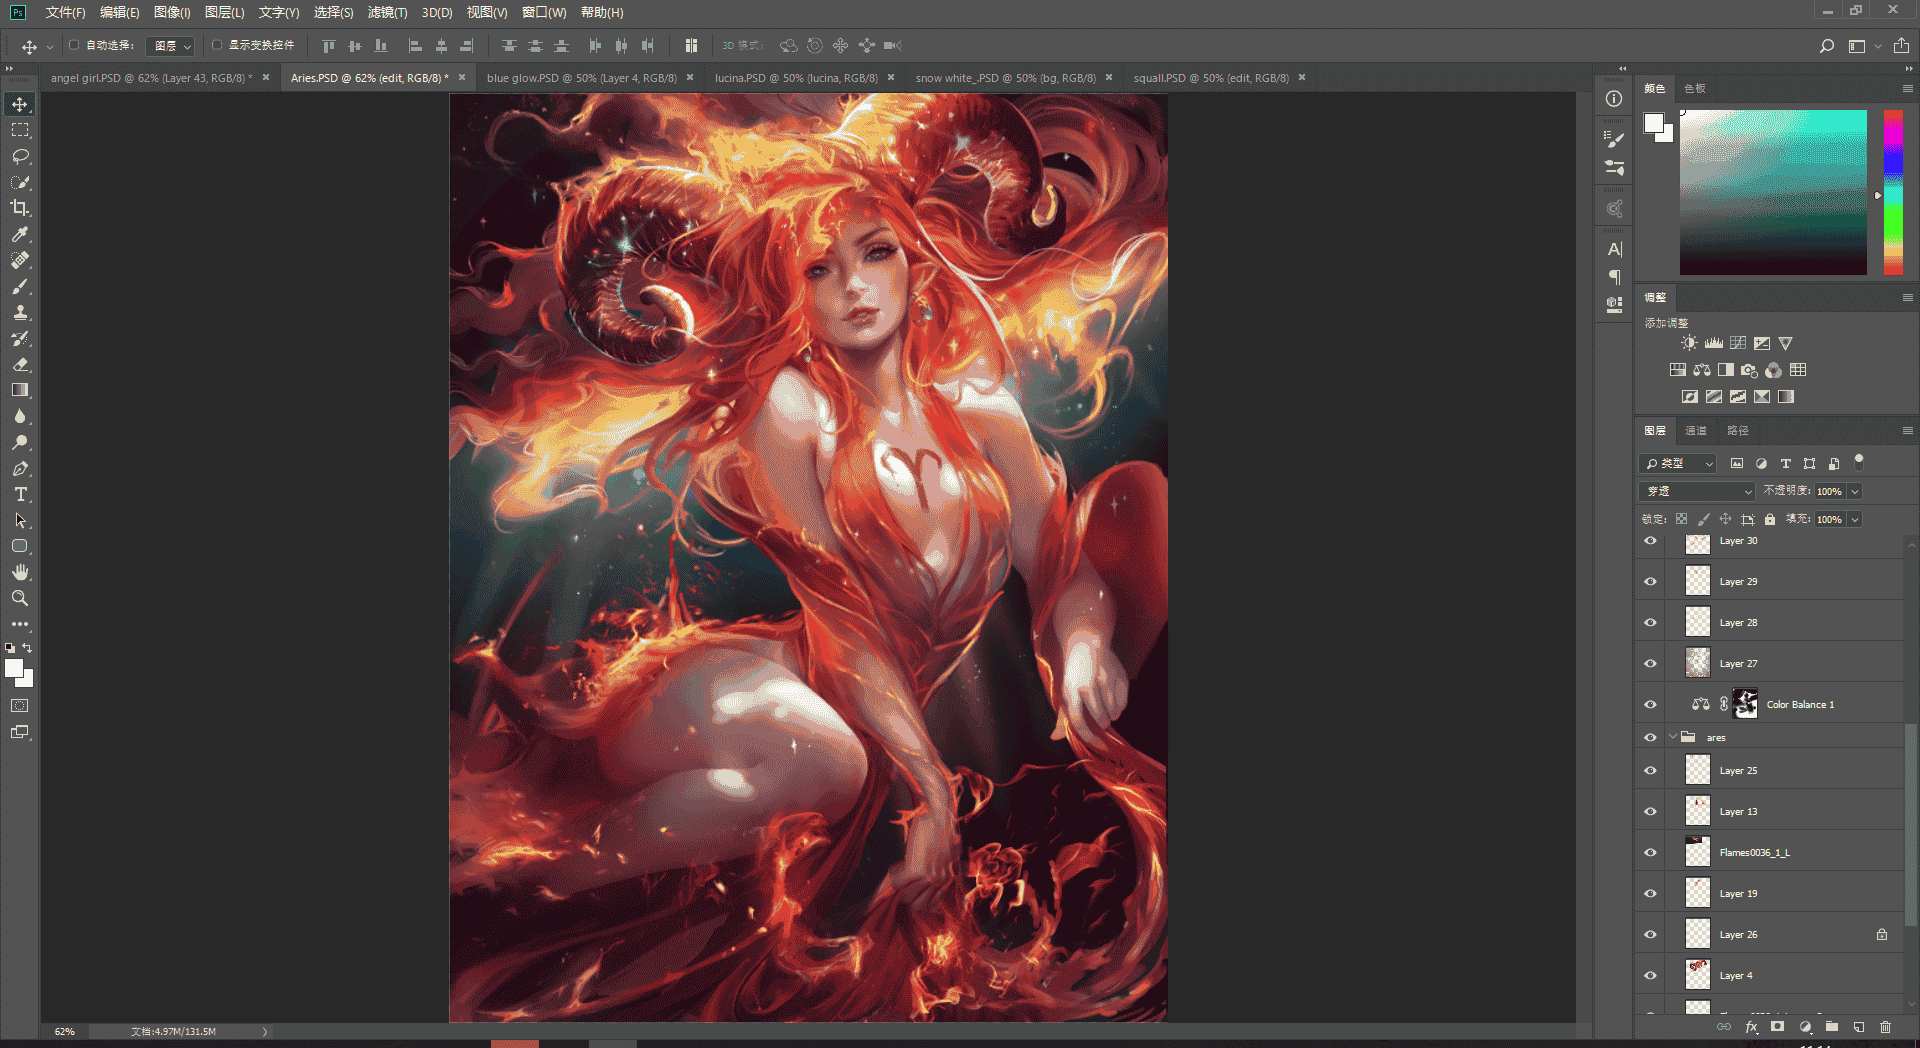The width and height of the screenshot is (1920, 1048).
Task: Open the 图像 (Image) menu
Action: click(x=172, y=12)
